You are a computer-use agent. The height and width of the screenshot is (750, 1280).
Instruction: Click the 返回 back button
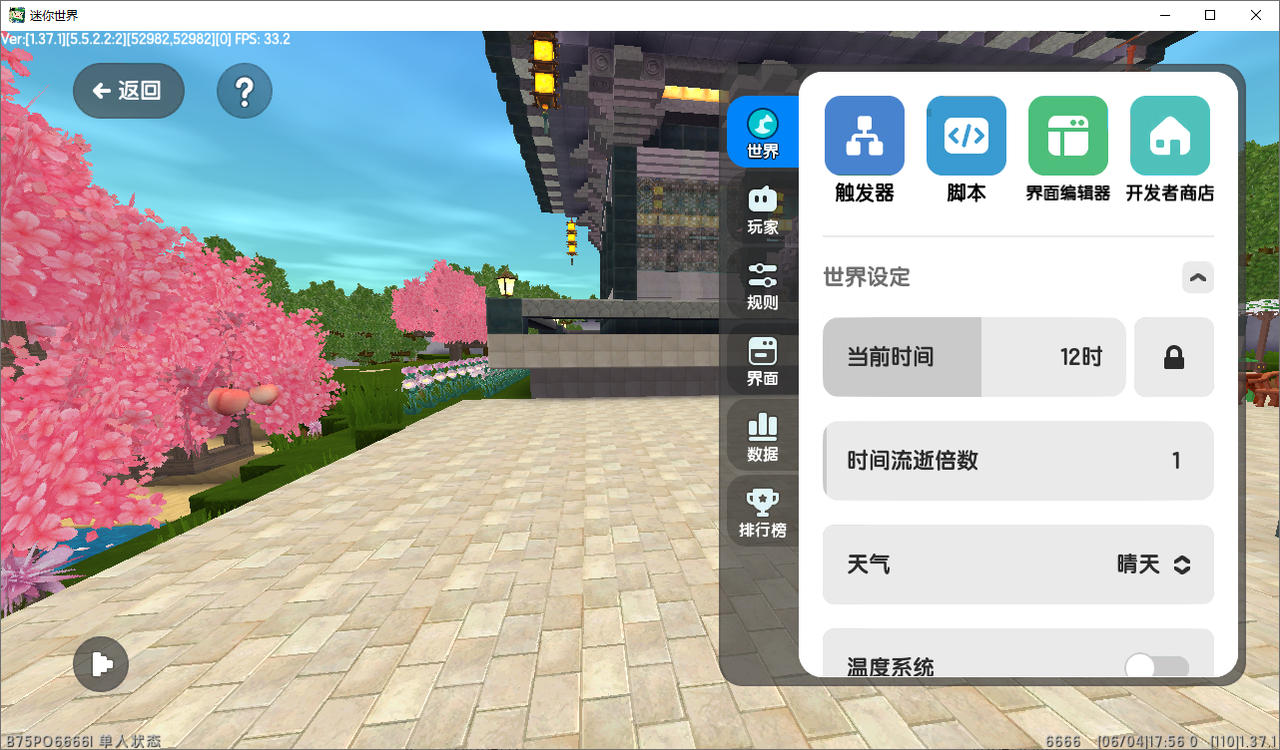(x=128, y=91)
